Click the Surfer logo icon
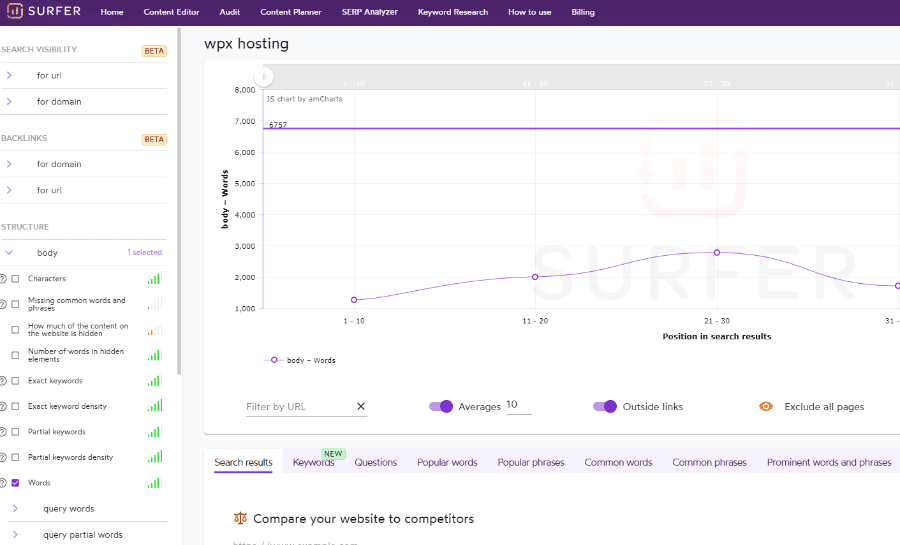900x545 pixels. tap(14, 10)
